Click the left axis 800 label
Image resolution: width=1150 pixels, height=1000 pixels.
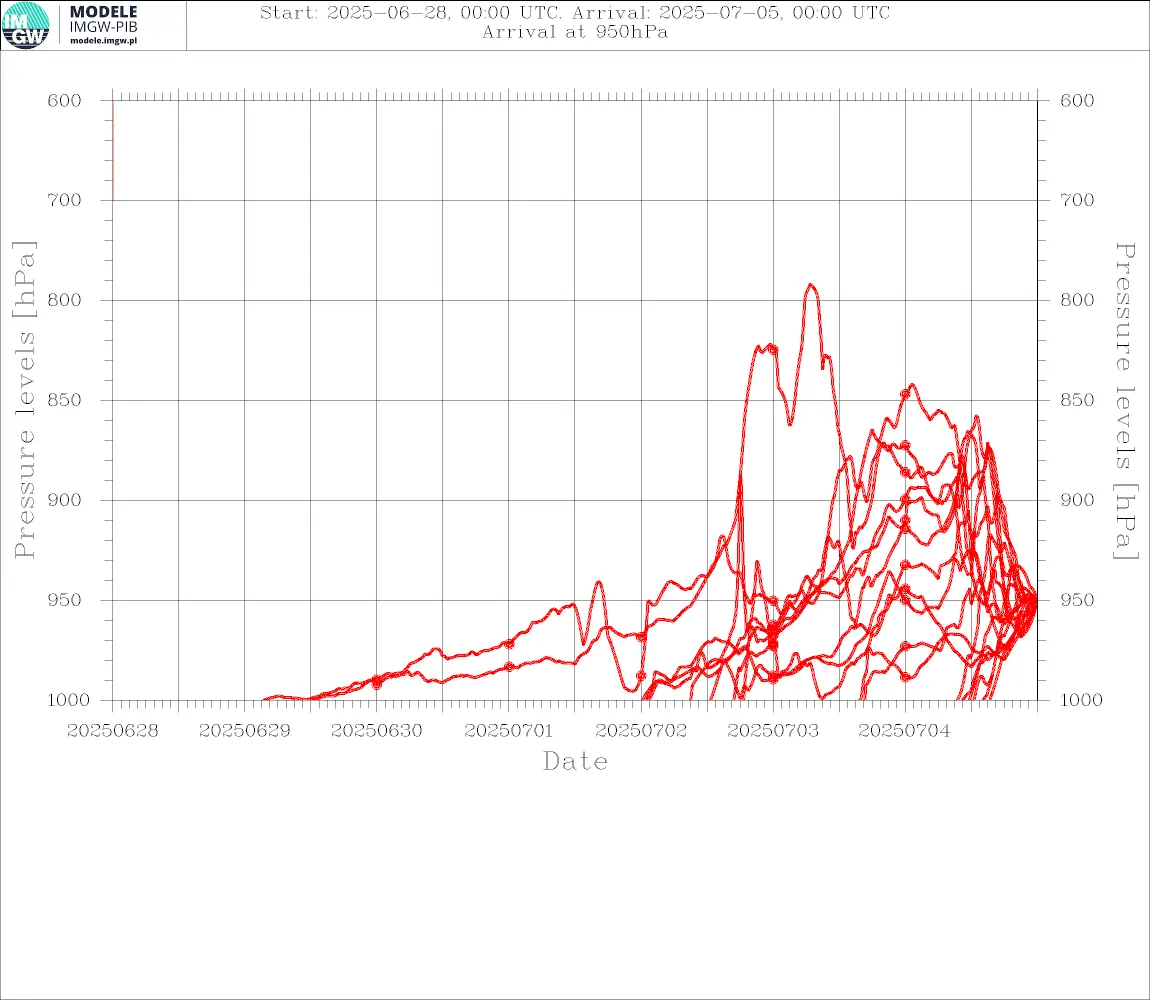click(65, 300)
